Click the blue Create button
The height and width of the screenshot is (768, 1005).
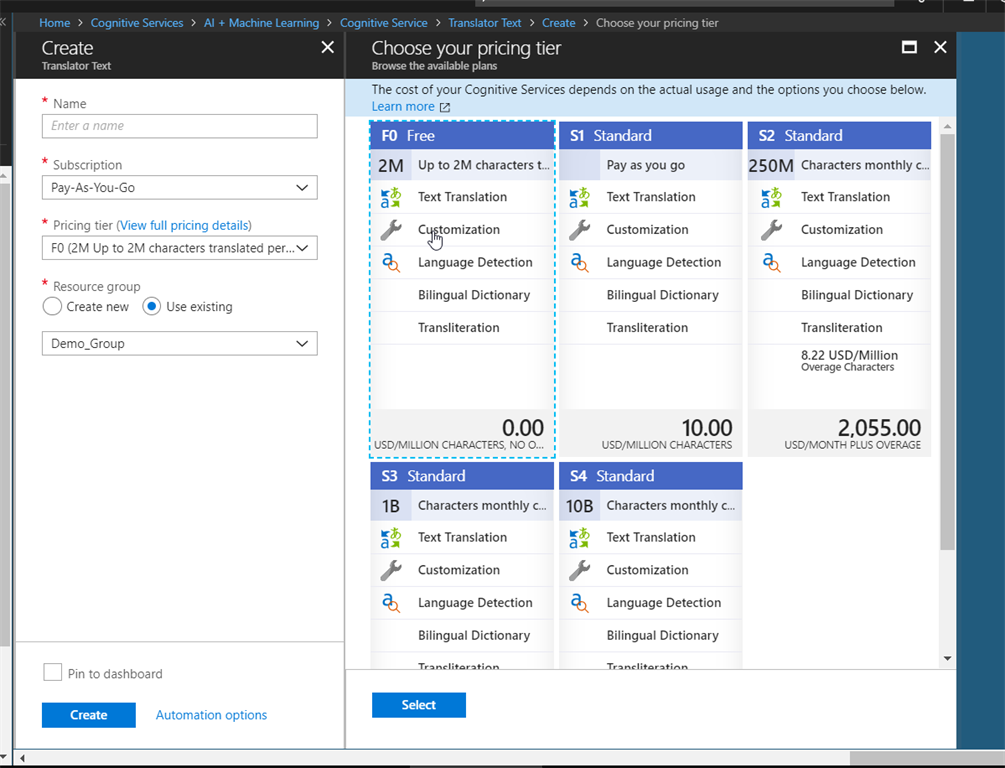(88, 715)
